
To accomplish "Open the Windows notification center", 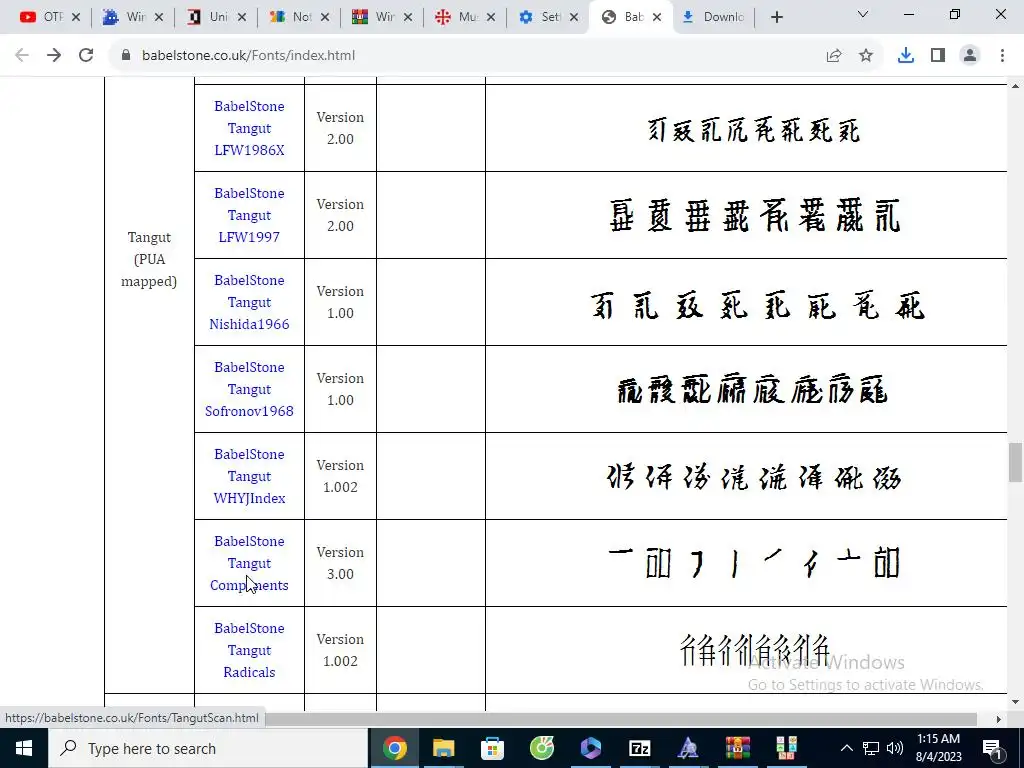I will [992, 748].
